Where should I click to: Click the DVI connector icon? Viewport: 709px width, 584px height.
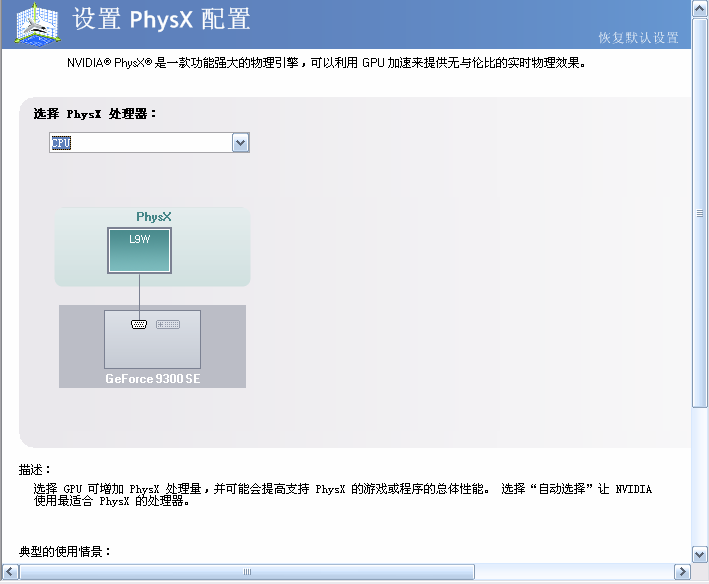[168, 324]
